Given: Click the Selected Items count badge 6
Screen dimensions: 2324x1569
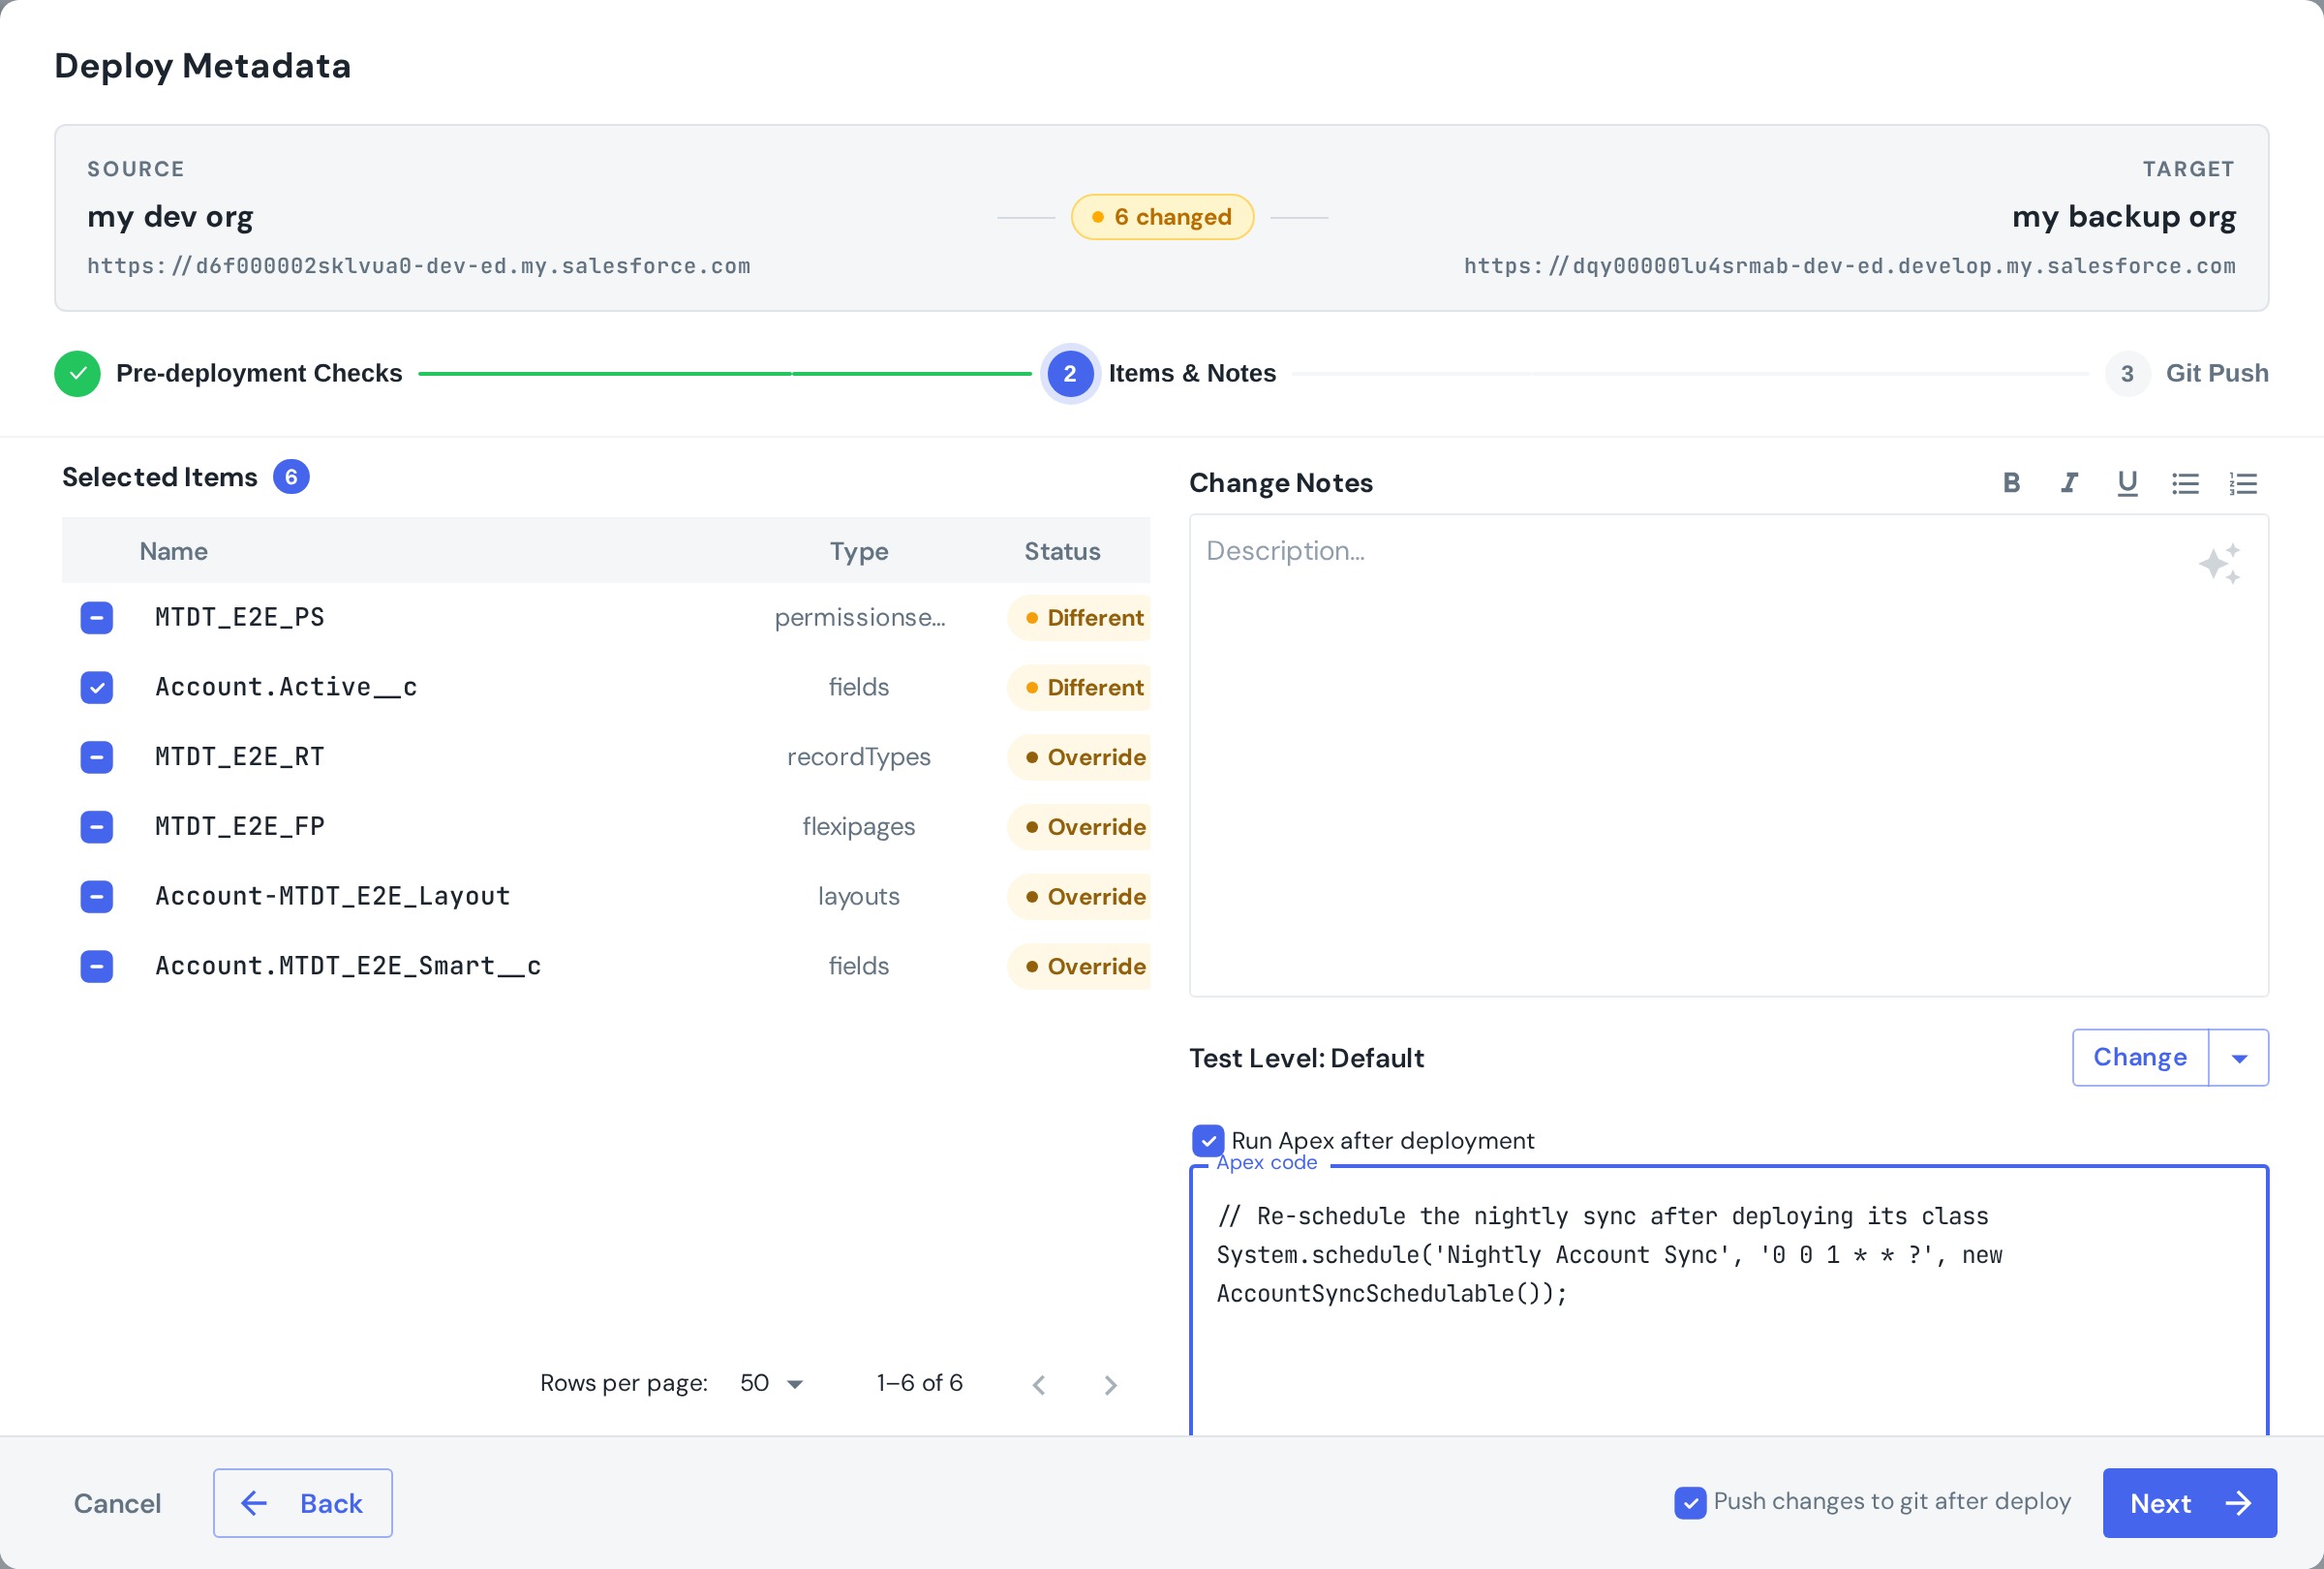Looking at the screenshot, I should point(291,477).
